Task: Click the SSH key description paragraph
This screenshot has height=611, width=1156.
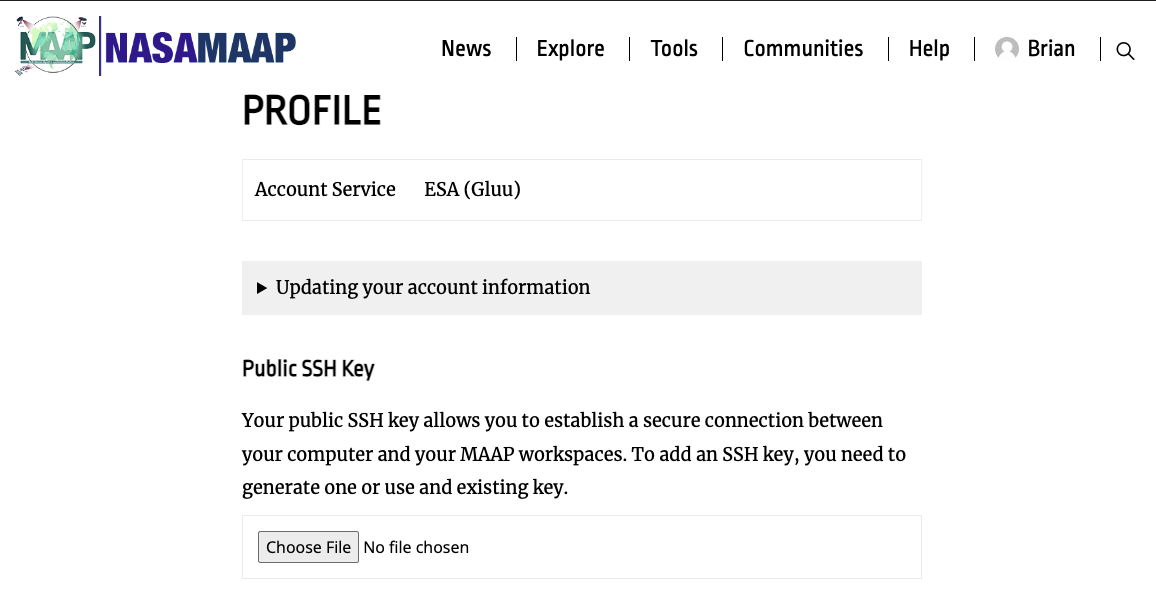Action: point(573,453)
